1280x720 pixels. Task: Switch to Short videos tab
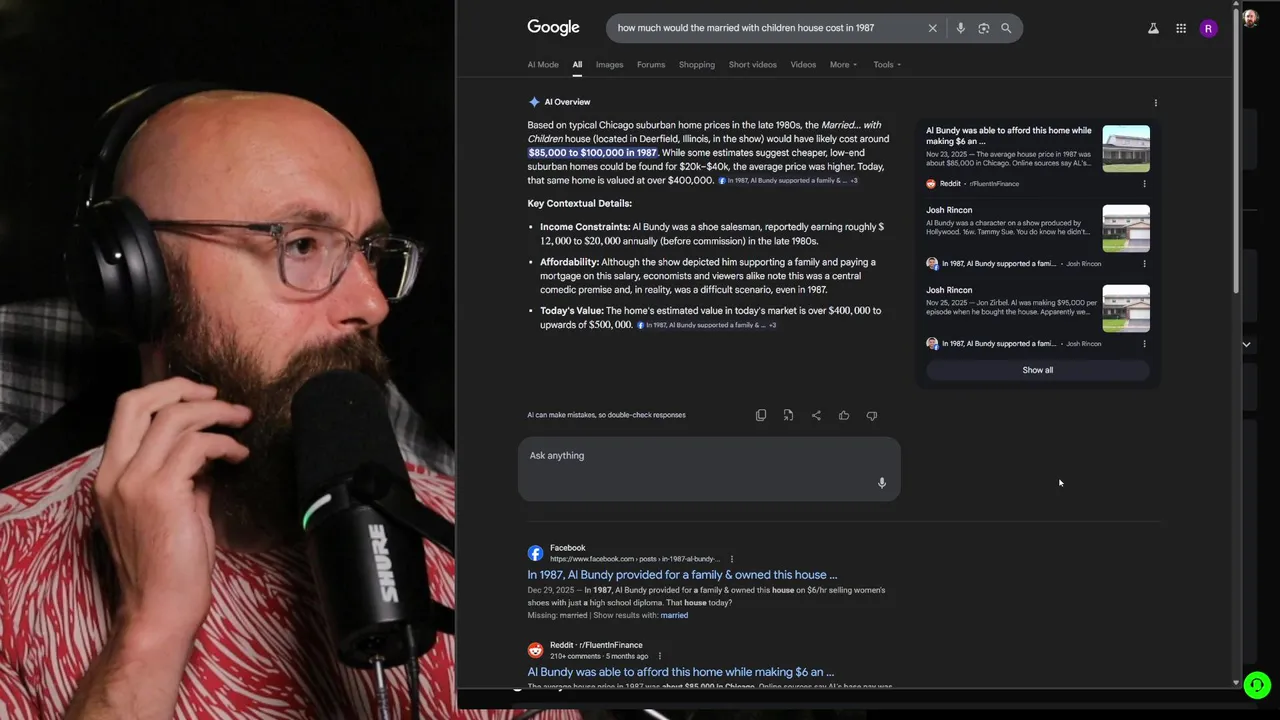[753, 65]
